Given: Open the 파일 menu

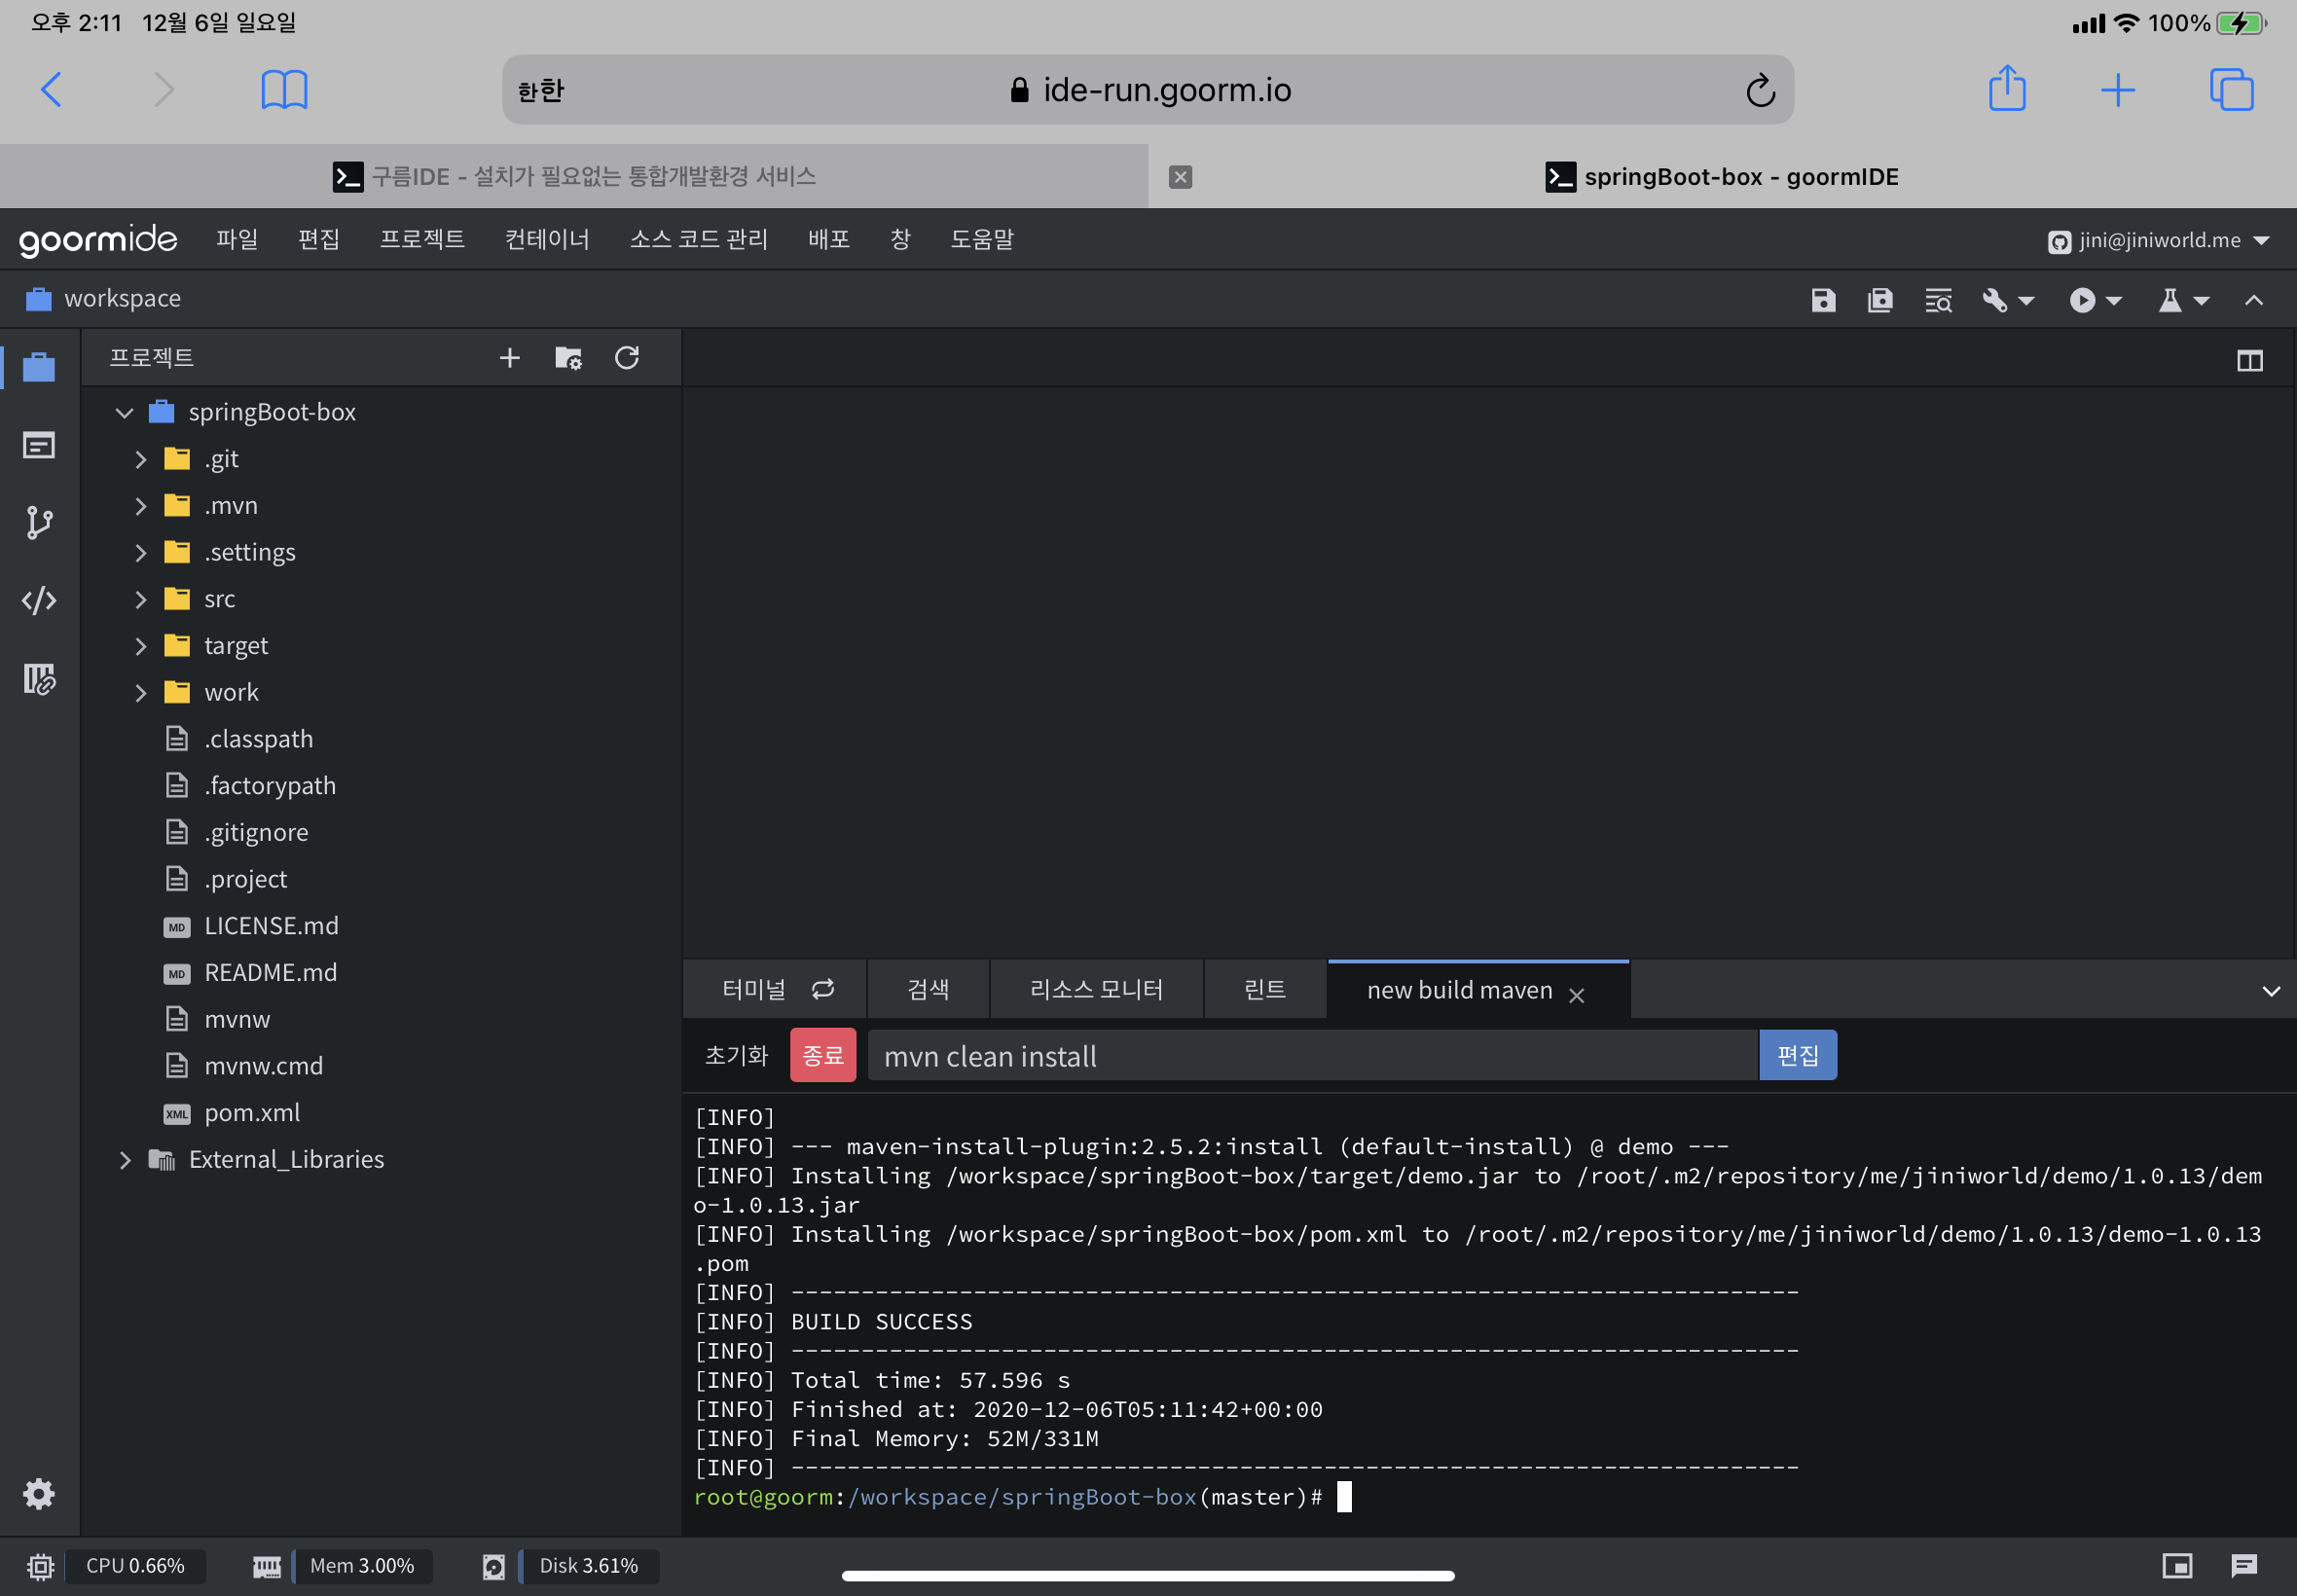Looking at the screenshot, I should point(237,239).
